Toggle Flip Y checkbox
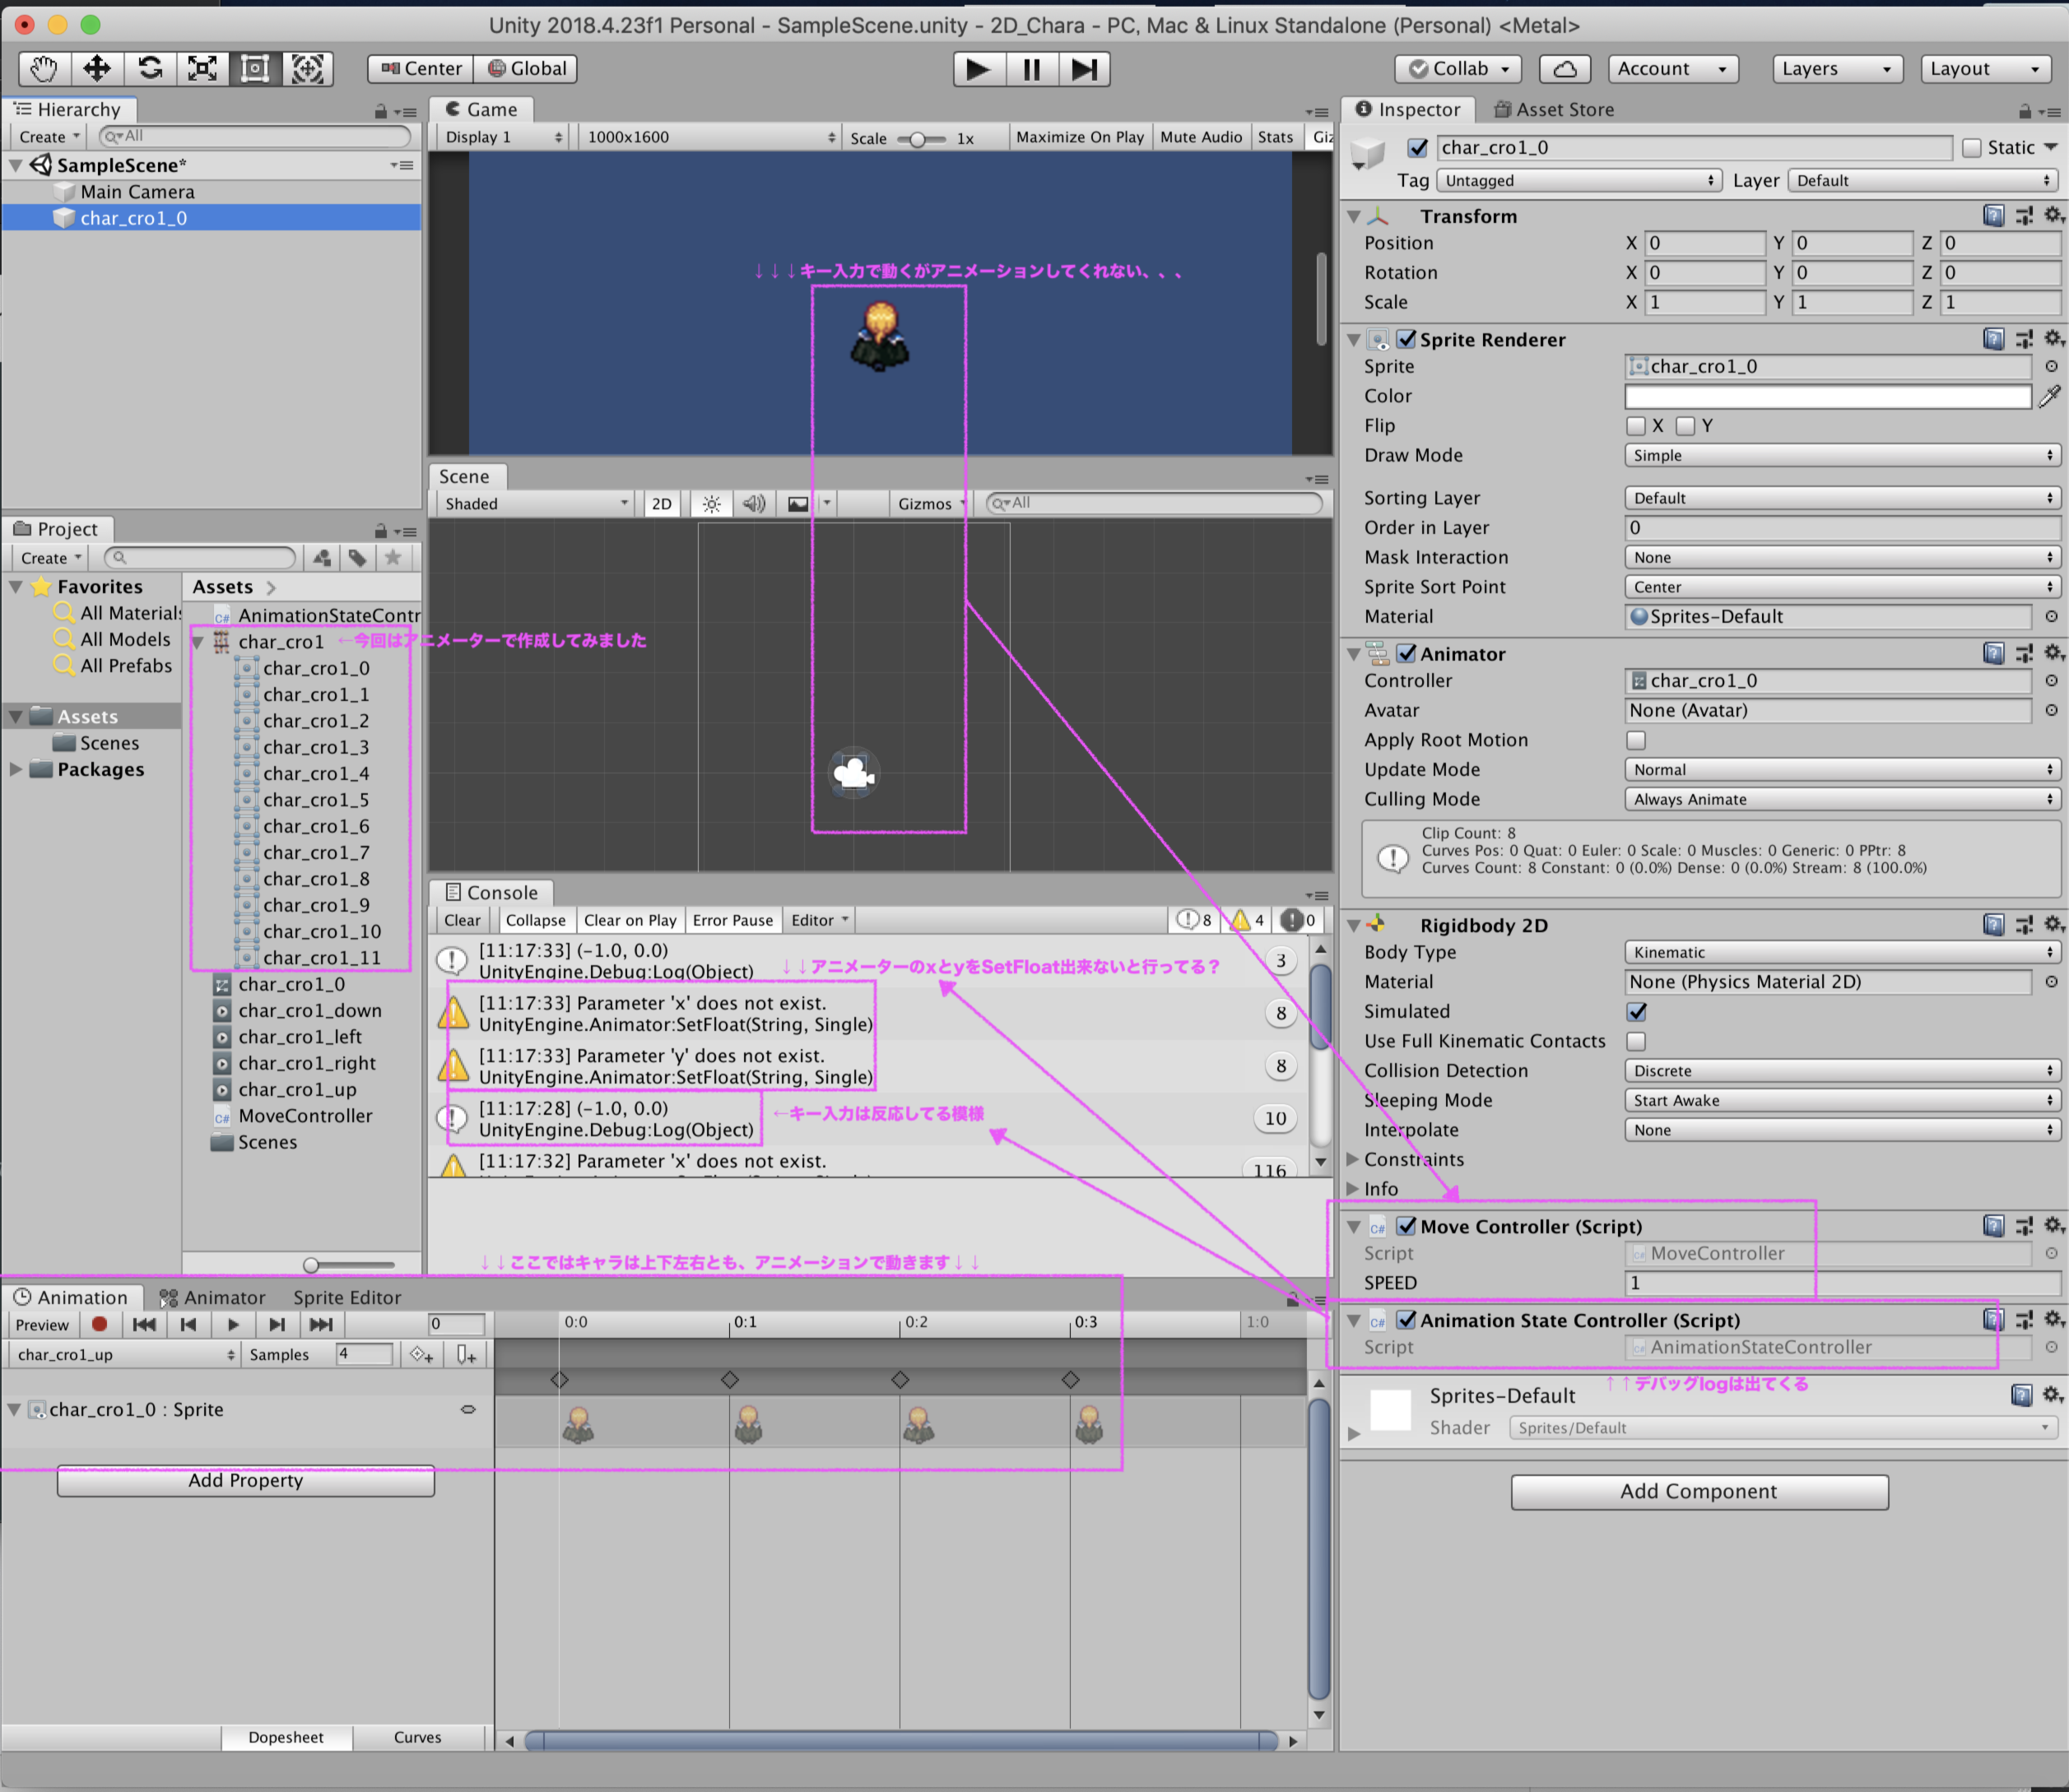 pyautogui.click(x=1685, y=426)
